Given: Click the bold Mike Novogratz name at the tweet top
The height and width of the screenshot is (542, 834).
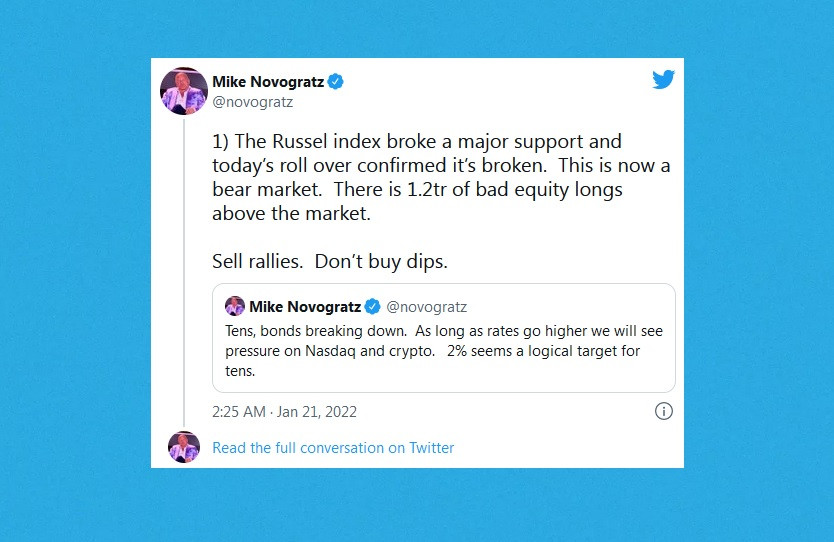Looking at the screenshot, I should [268, 82].
